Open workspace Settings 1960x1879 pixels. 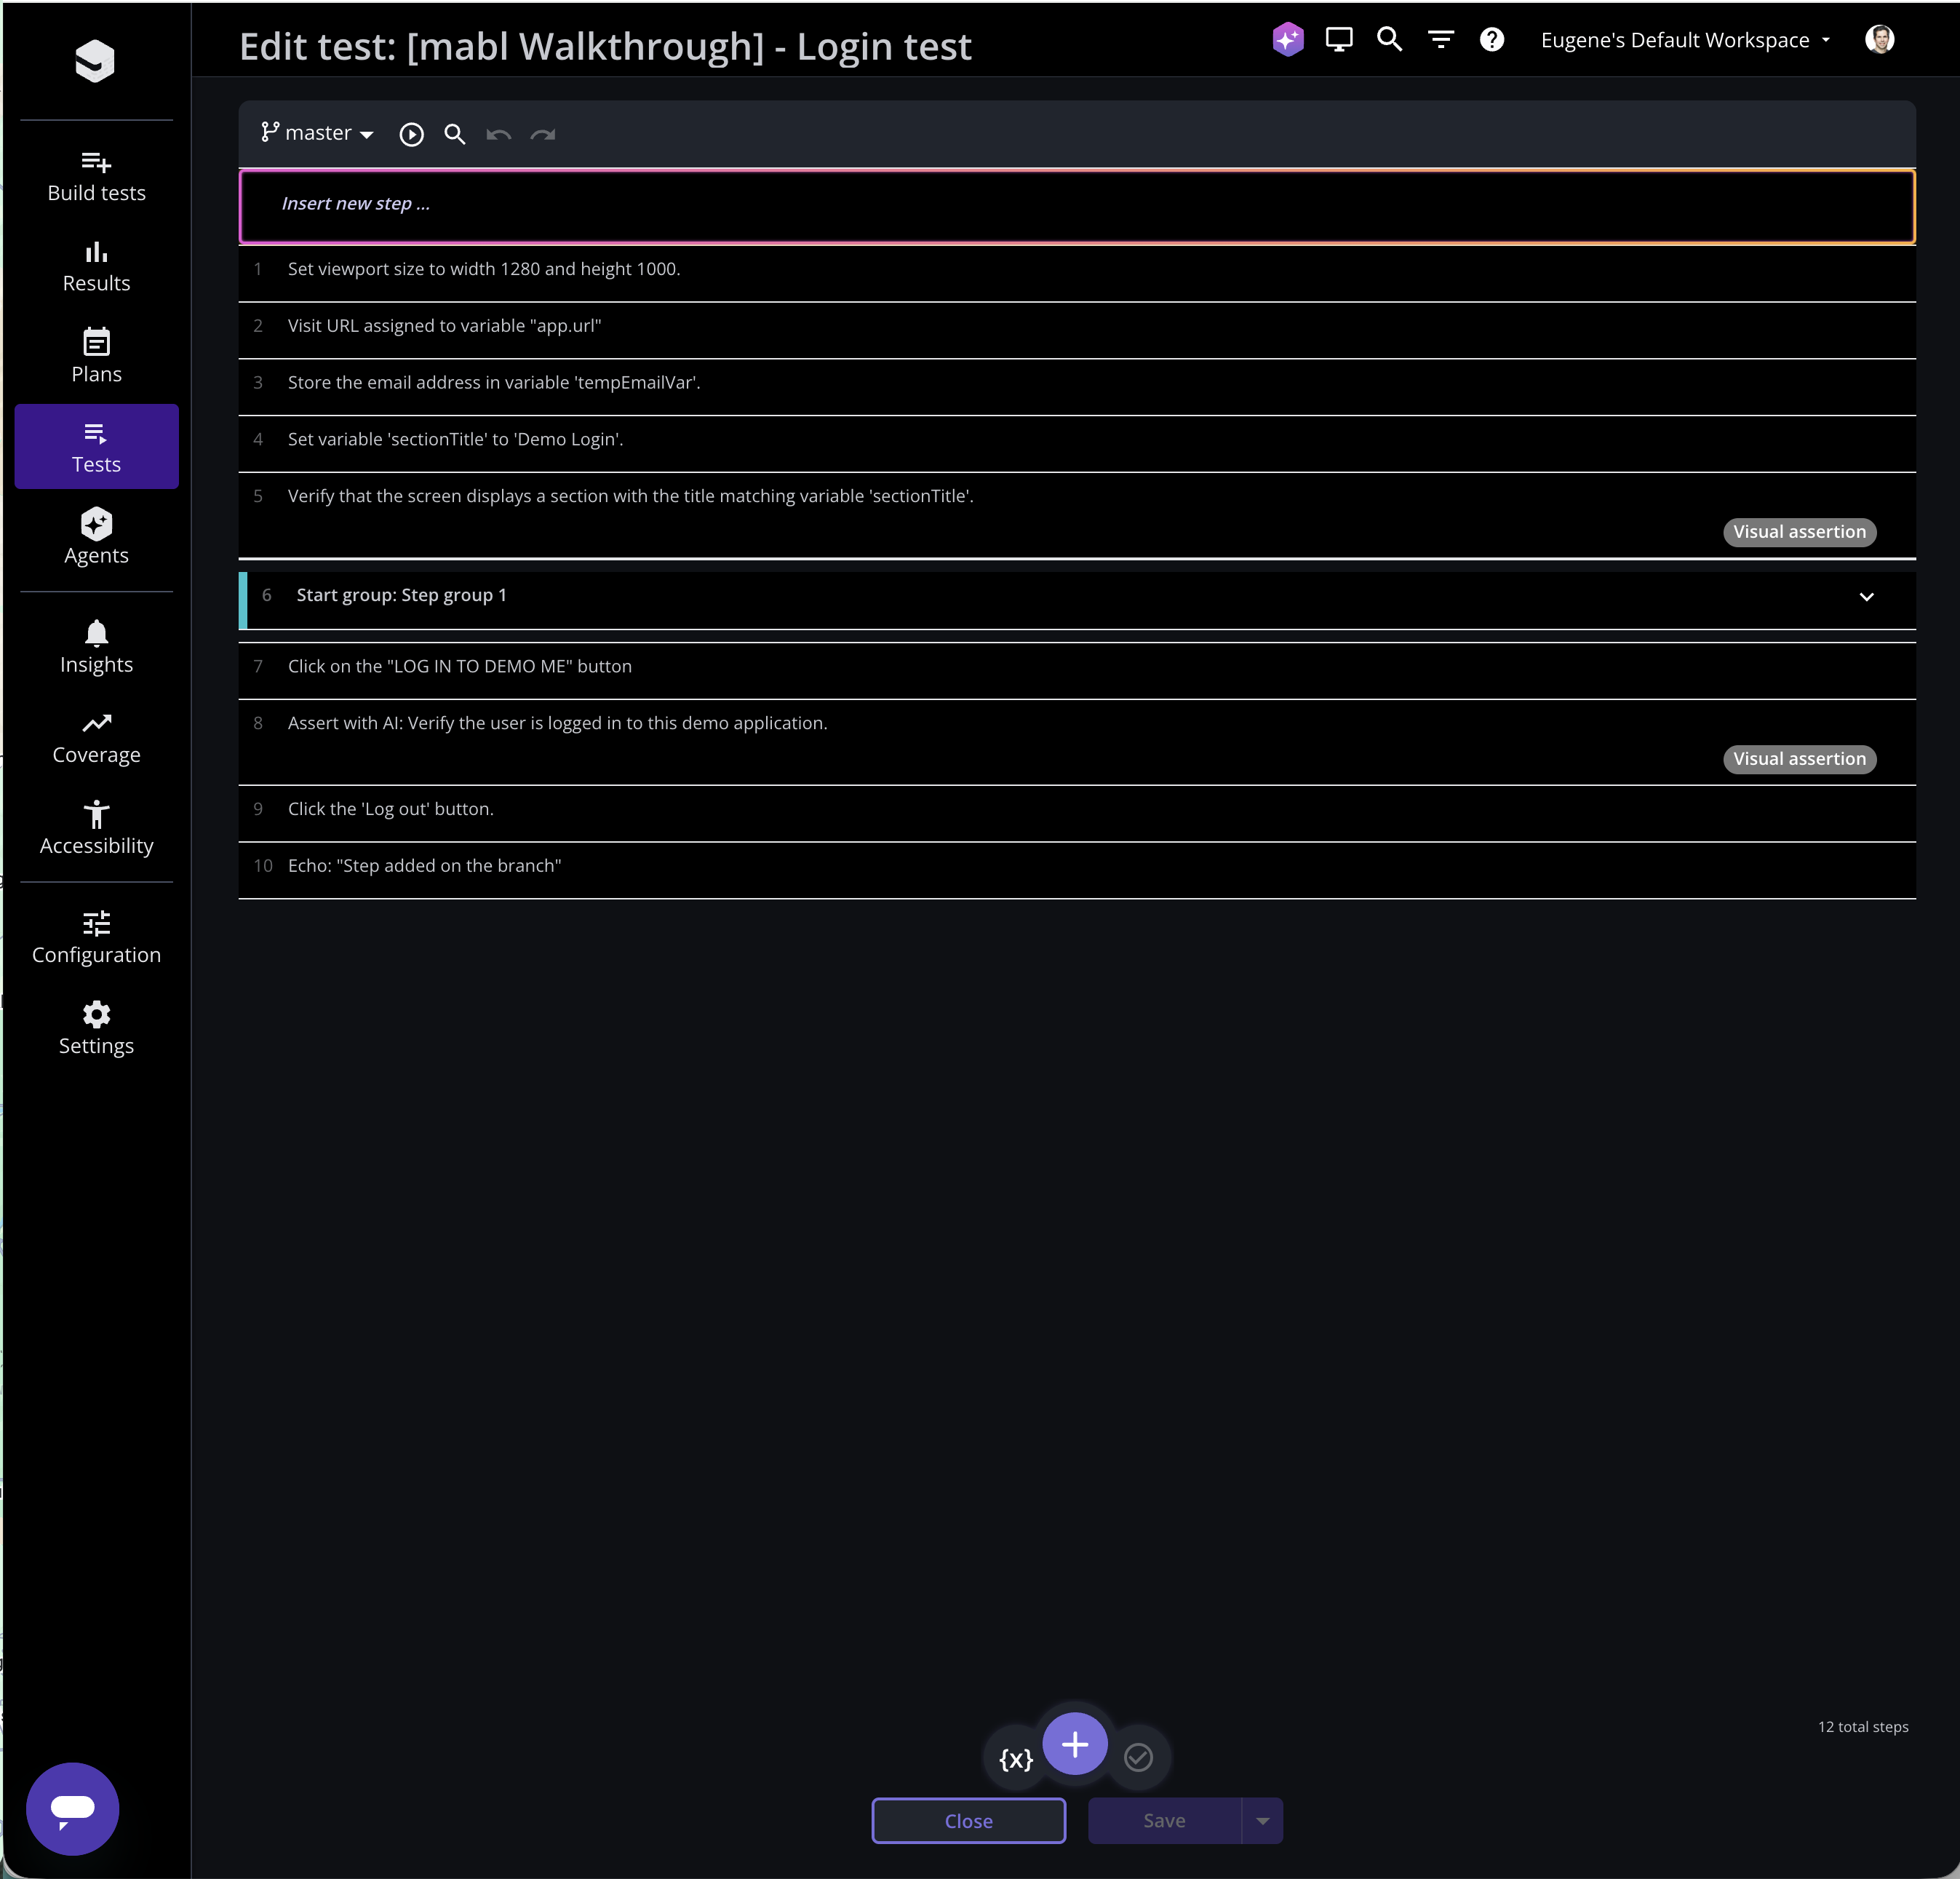coord(96,1028)
